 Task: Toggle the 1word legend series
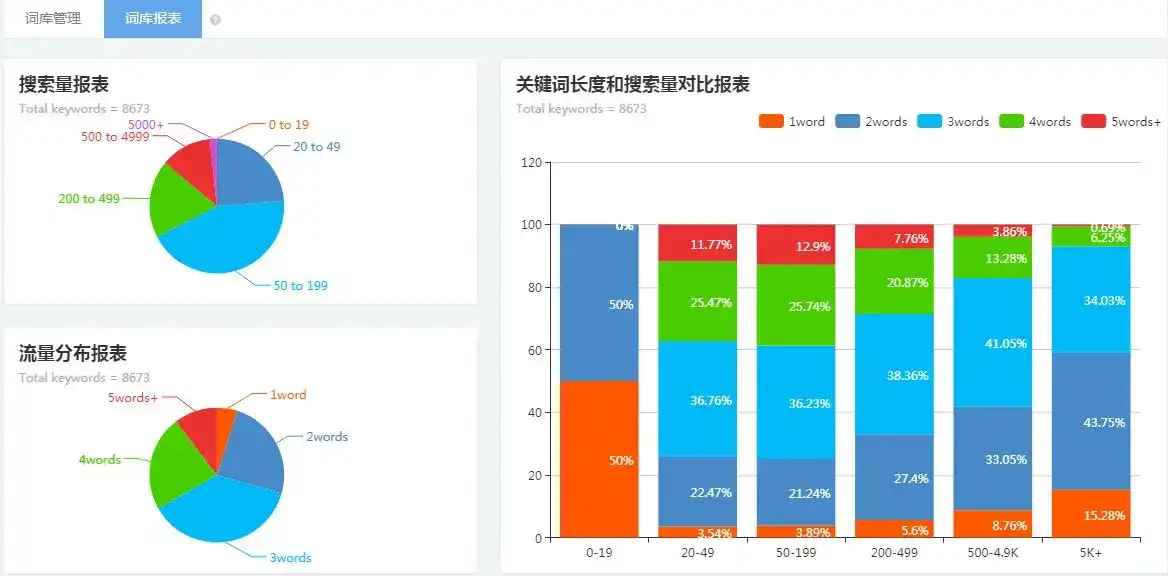[792, 121]
